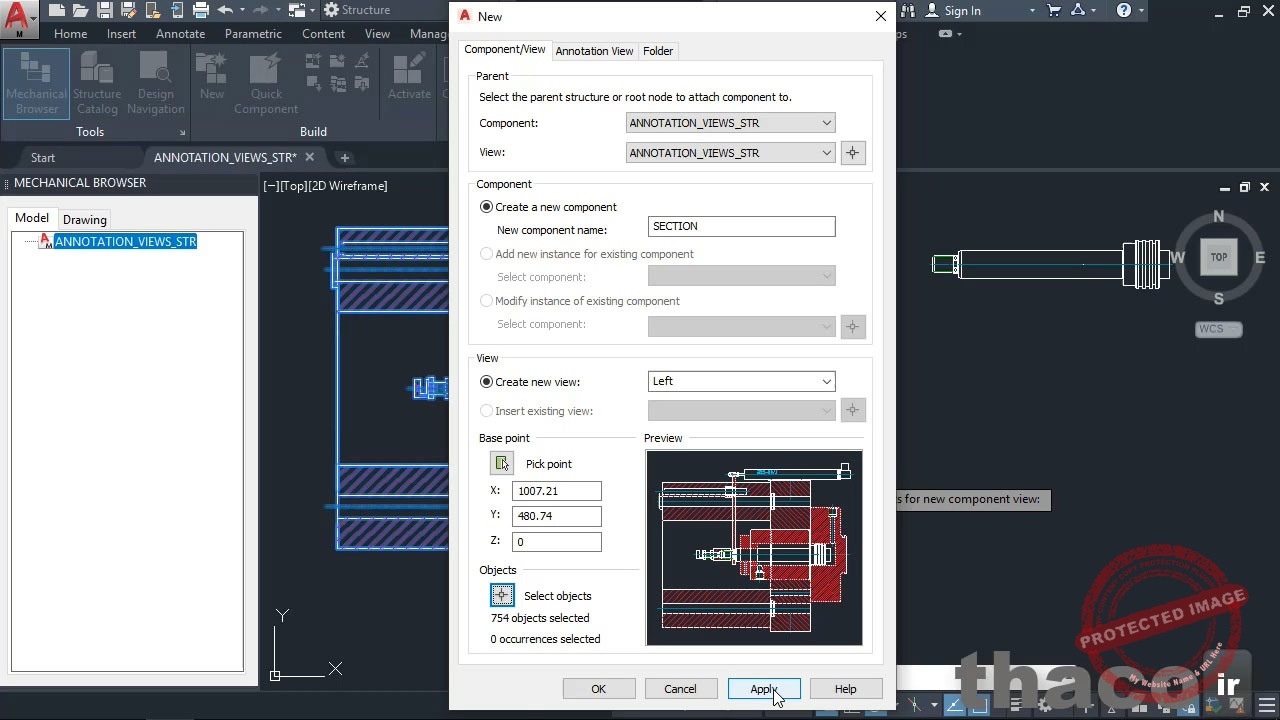
Task: Close the ANNOTATION_VIEWS_STR document tab
Action: click(x=310, y=157)
